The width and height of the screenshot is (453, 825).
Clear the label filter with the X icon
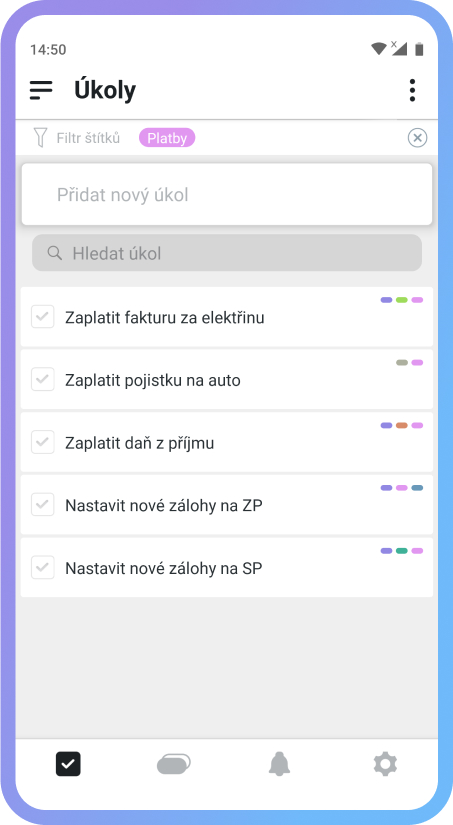coord(417,138)
